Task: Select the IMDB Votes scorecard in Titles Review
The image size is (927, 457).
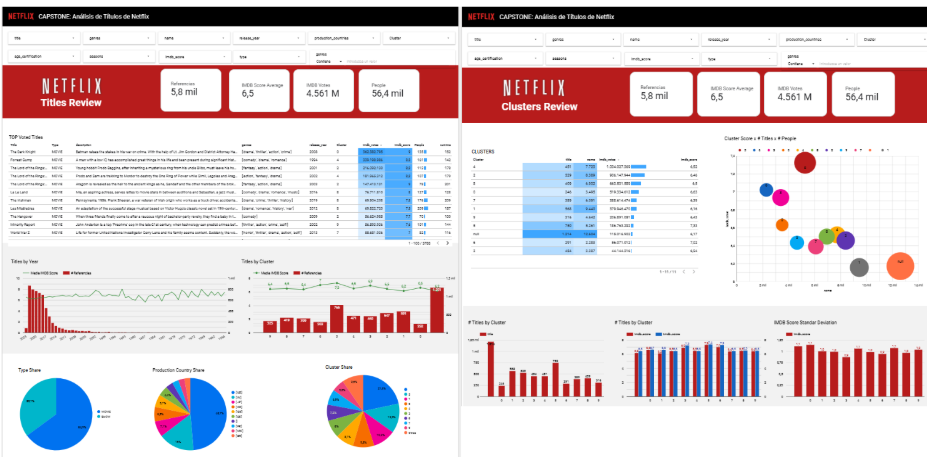Action: [x=323, y=90]
